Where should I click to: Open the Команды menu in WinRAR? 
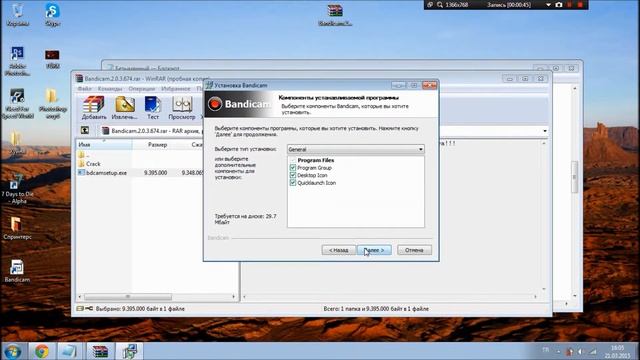point(110,89)
